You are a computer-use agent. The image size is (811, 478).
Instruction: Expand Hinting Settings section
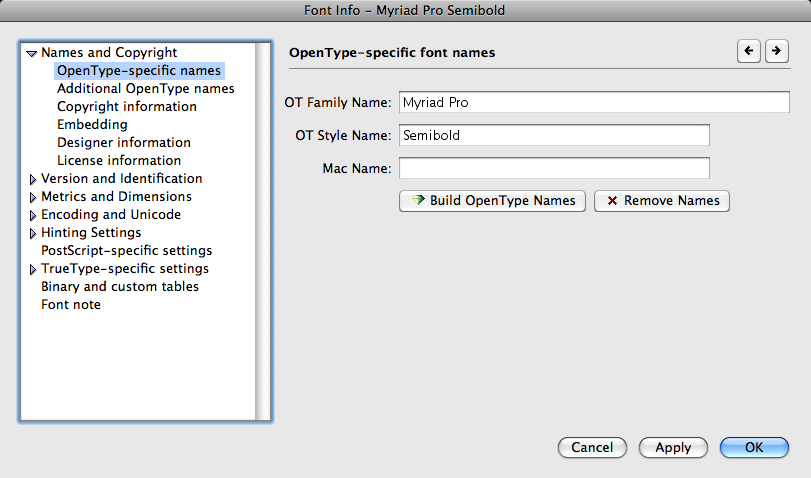[x=33, y=233]
